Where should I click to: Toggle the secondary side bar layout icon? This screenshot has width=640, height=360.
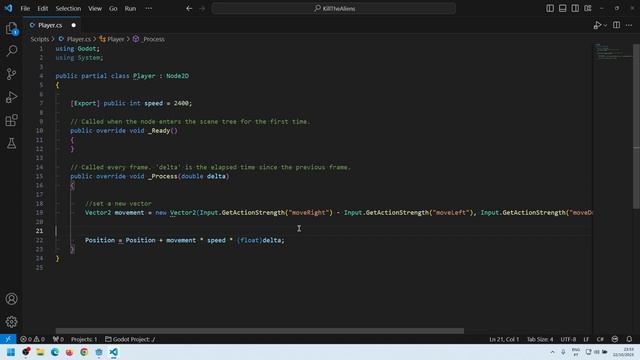click(575, 8)
